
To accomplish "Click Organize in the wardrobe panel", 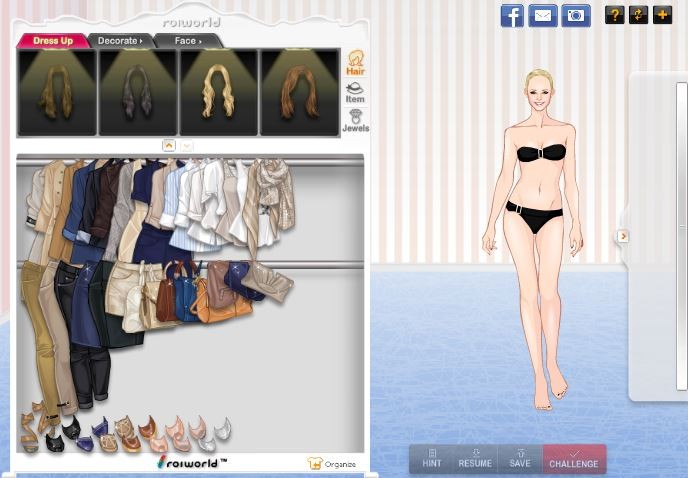I will pyautogui.click(x=333, y=464).
